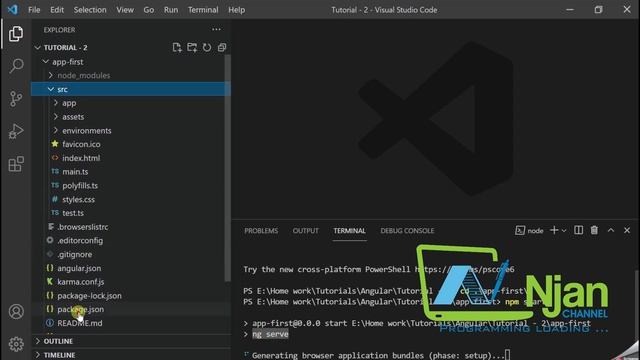The image size is (640, 360).
Task: Switch to the OUTPUT tab
Action: [x=305, y=231]
